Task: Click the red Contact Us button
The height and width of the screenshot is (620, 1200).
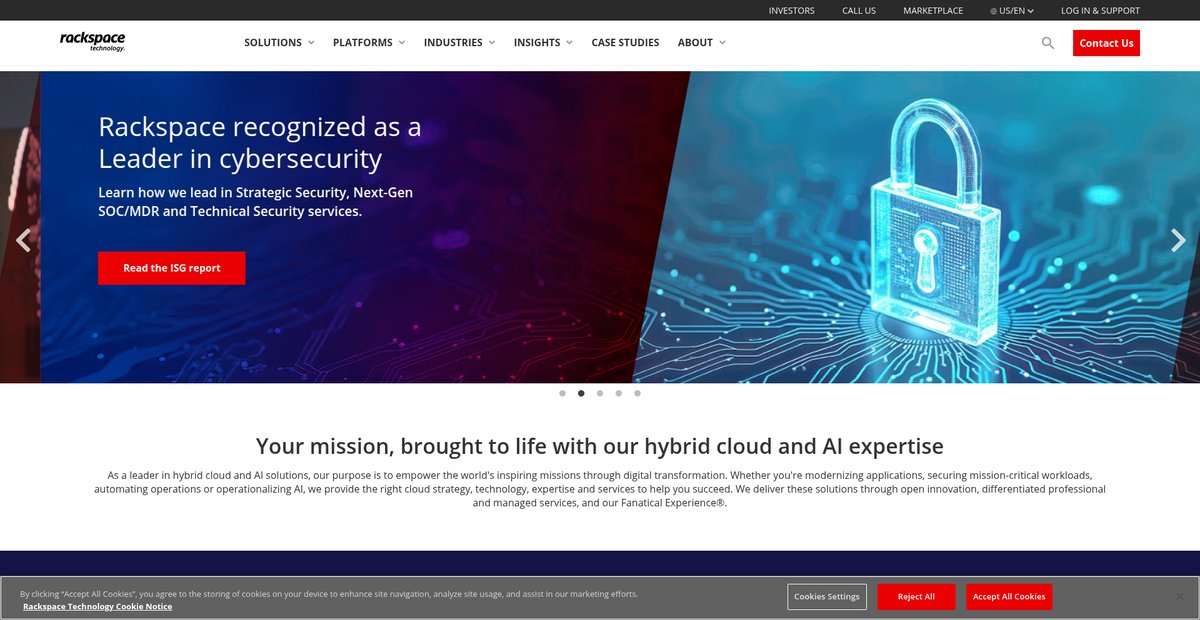Action: pyautogui.click(x=1106, y=43)
